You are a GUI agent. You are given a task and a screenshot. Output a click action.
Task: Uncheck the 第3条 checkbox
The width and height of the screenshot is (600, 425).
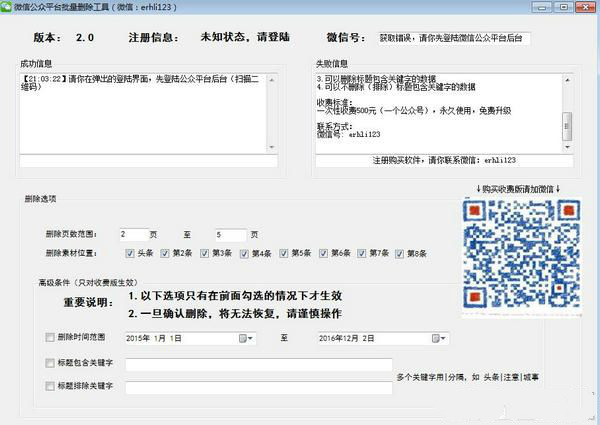pos(205,253)
